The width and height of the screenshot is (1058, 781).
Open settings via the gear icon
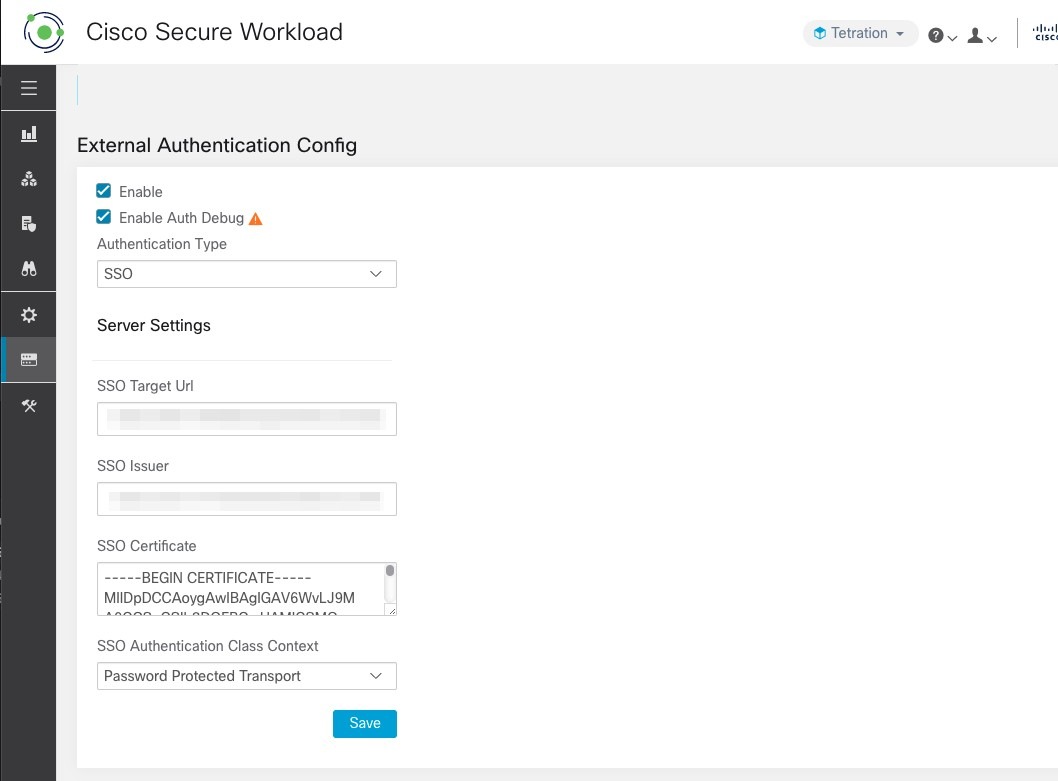click(x=28, y=314)
